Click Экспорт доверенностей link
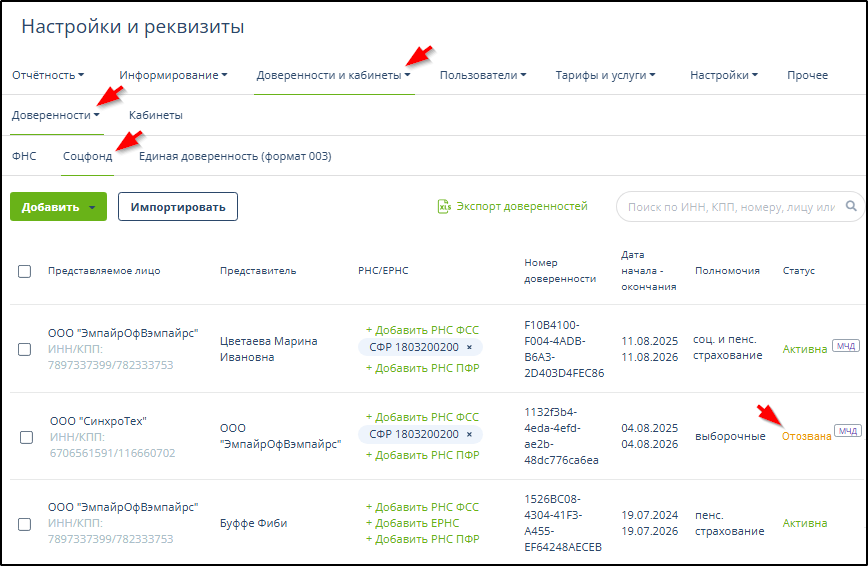Viewport: 868px width, 566px height. pos(521,207)
